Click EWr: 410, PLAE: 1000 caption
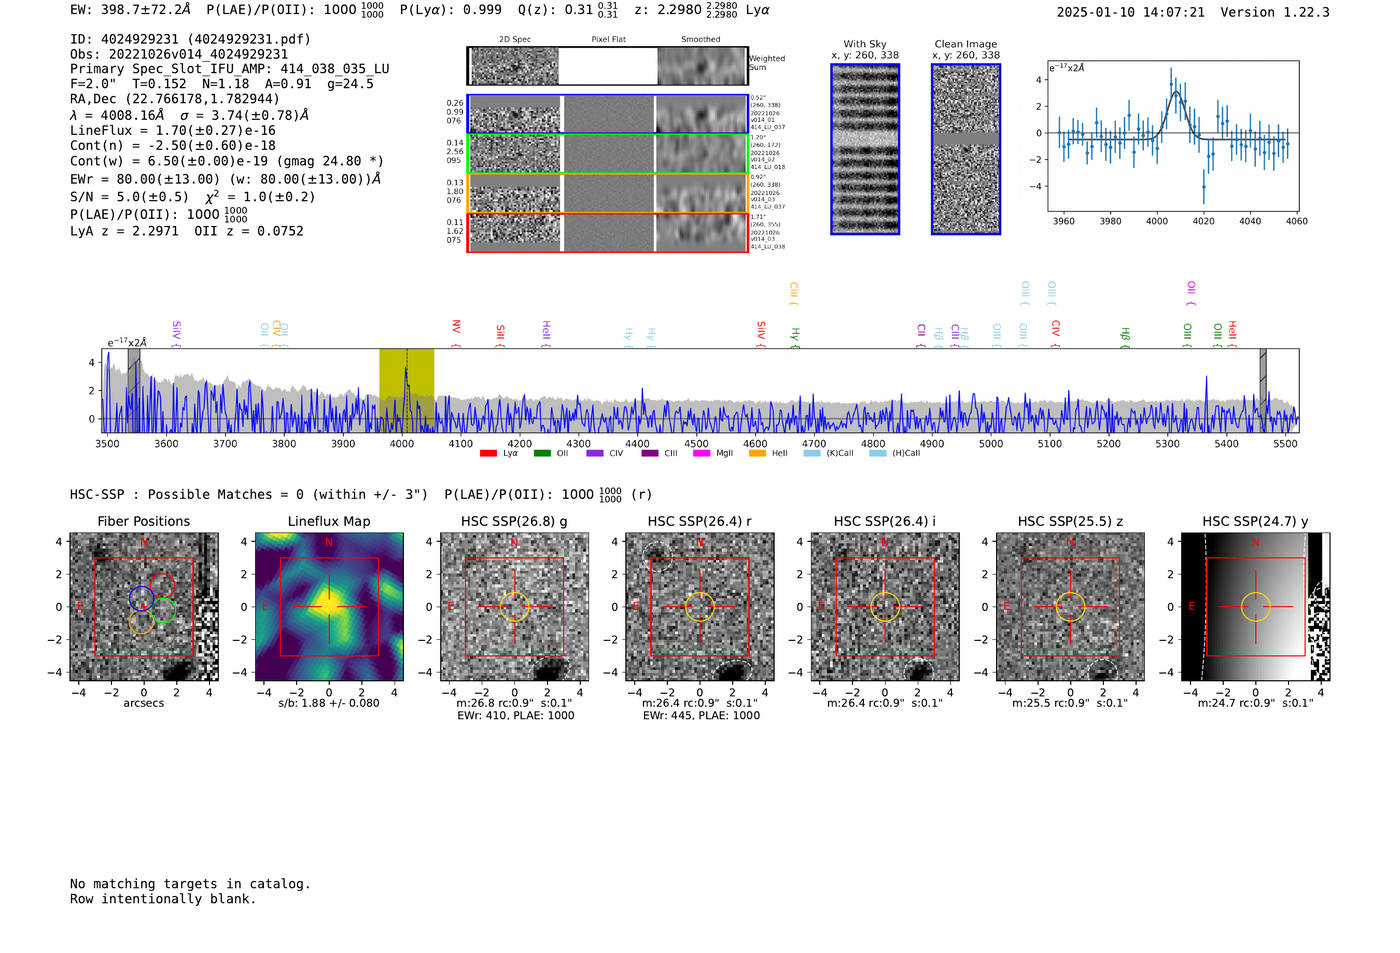This screenshot has height=953, width=1400. click(515, 715)
